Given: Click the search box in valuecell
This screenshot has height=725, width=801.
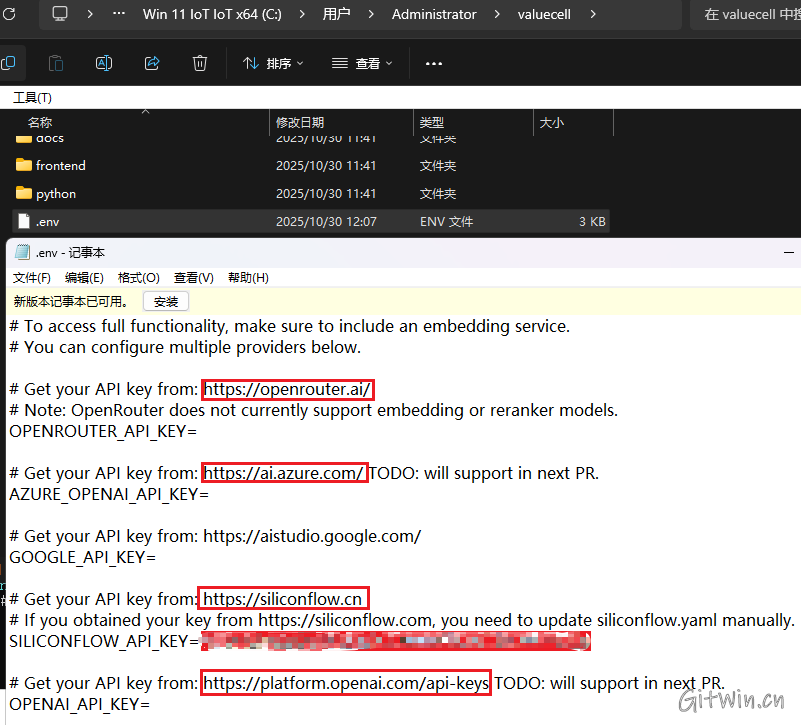Looking at the screenshot, I should click(x=745, y=14).
